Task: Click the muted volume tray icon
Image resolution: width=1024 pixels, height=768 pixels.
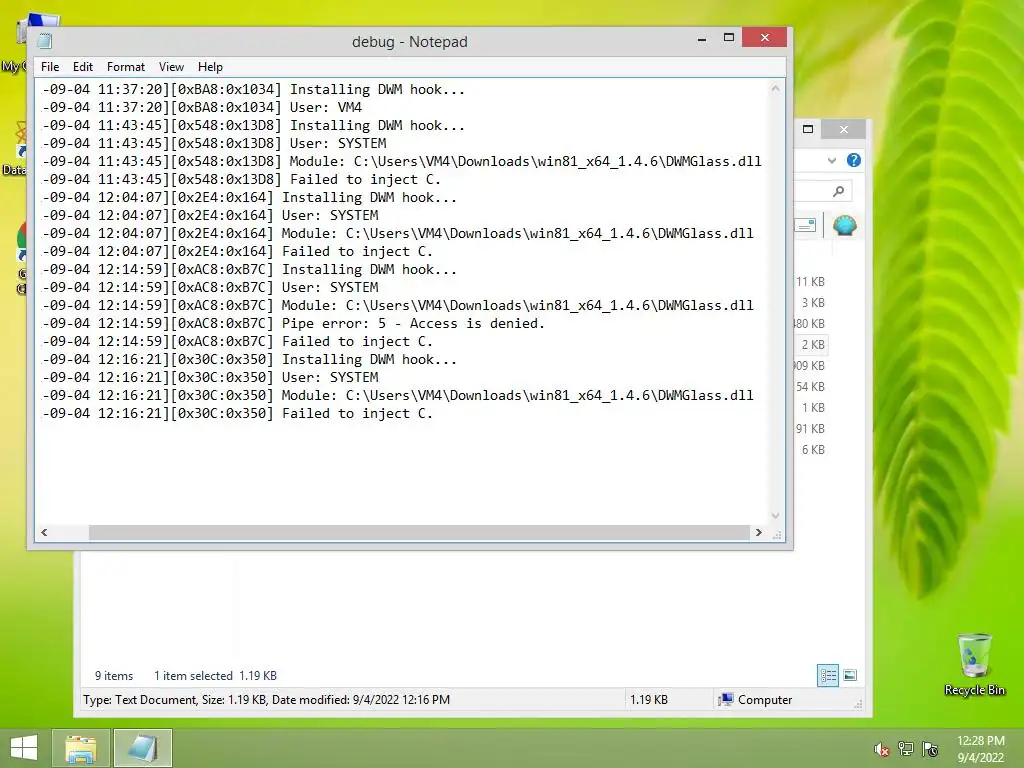Action: coord(881,749)
